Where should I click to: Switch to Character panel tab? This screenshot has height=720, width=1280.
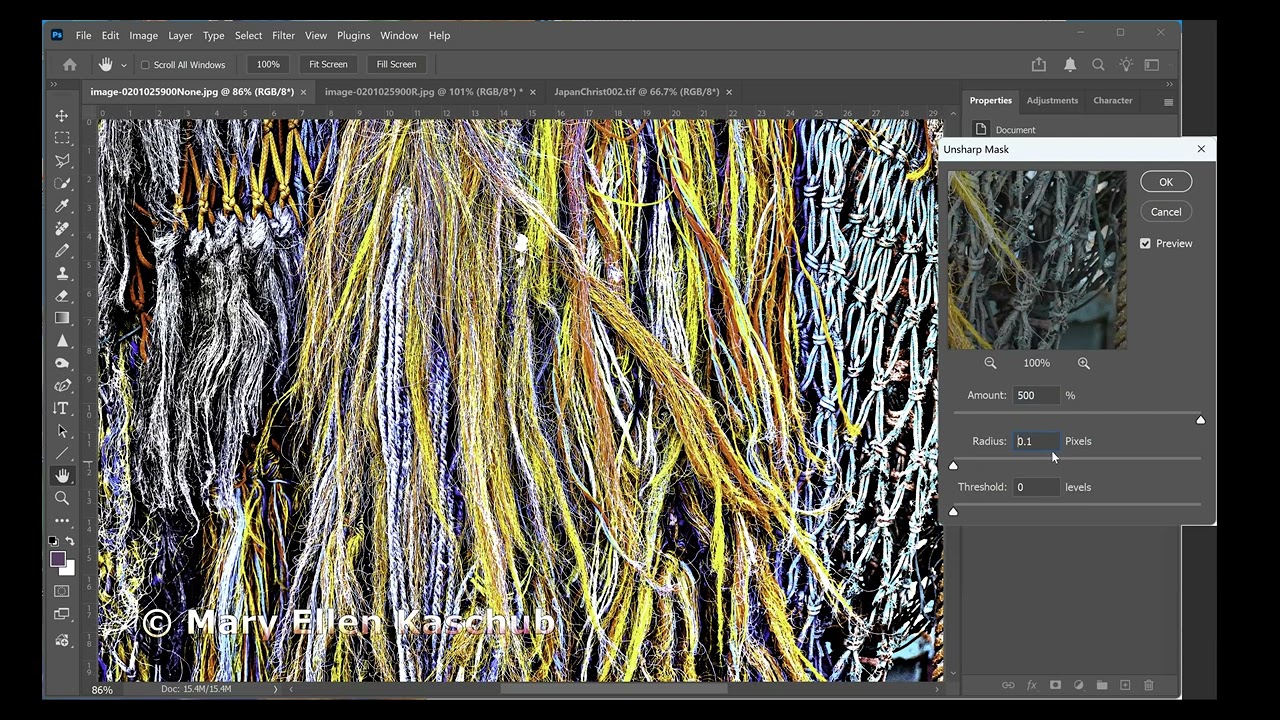tap(1113, 101)
